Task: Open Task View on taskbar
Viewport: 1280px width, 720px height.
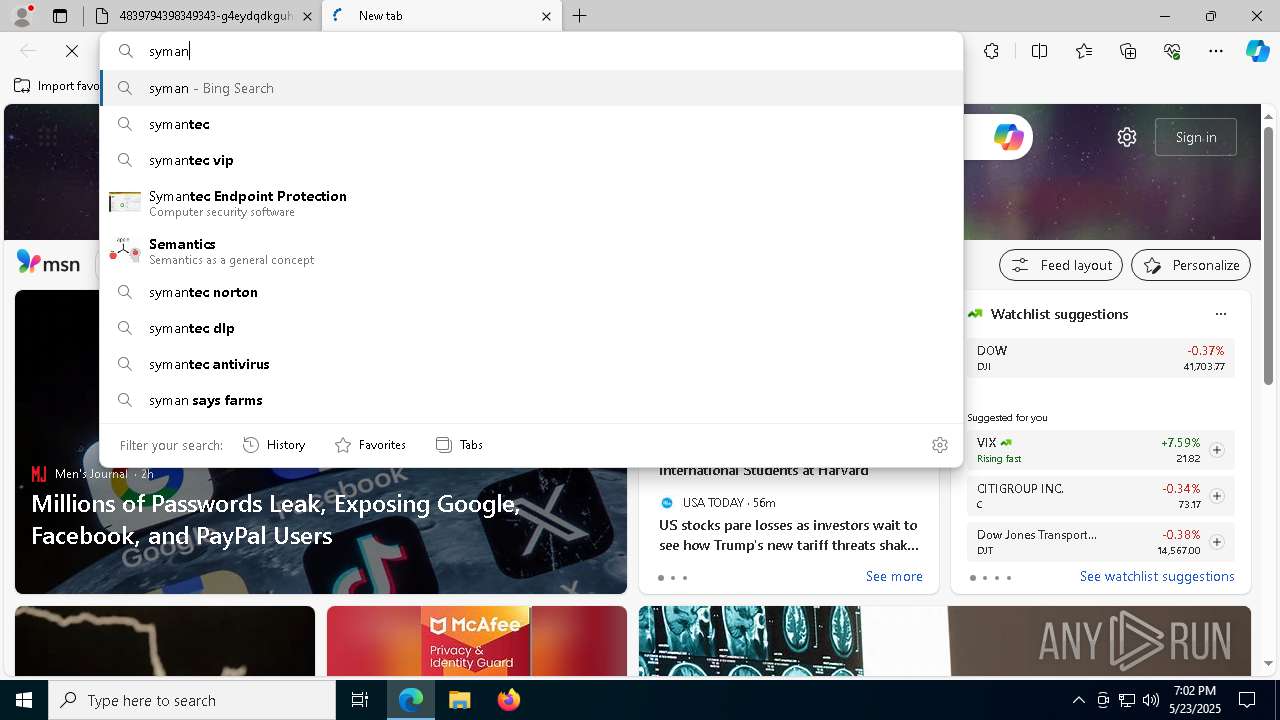Action: 360,700
